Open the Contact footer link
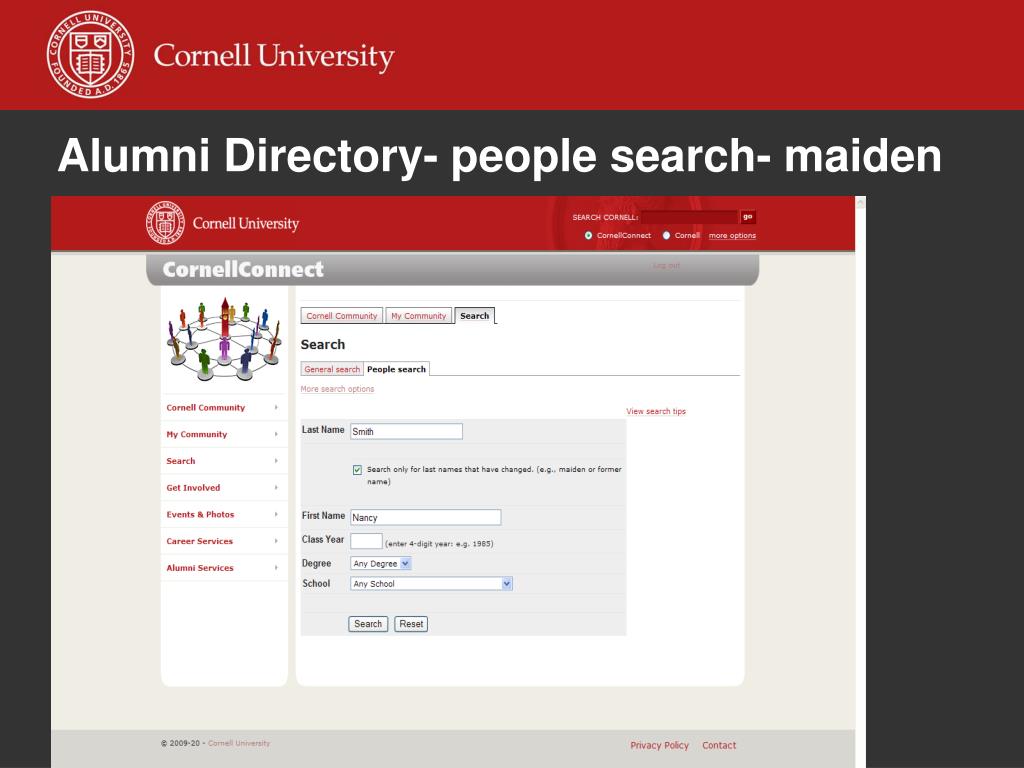1024x768 pixels. click(x=719, y=746)
